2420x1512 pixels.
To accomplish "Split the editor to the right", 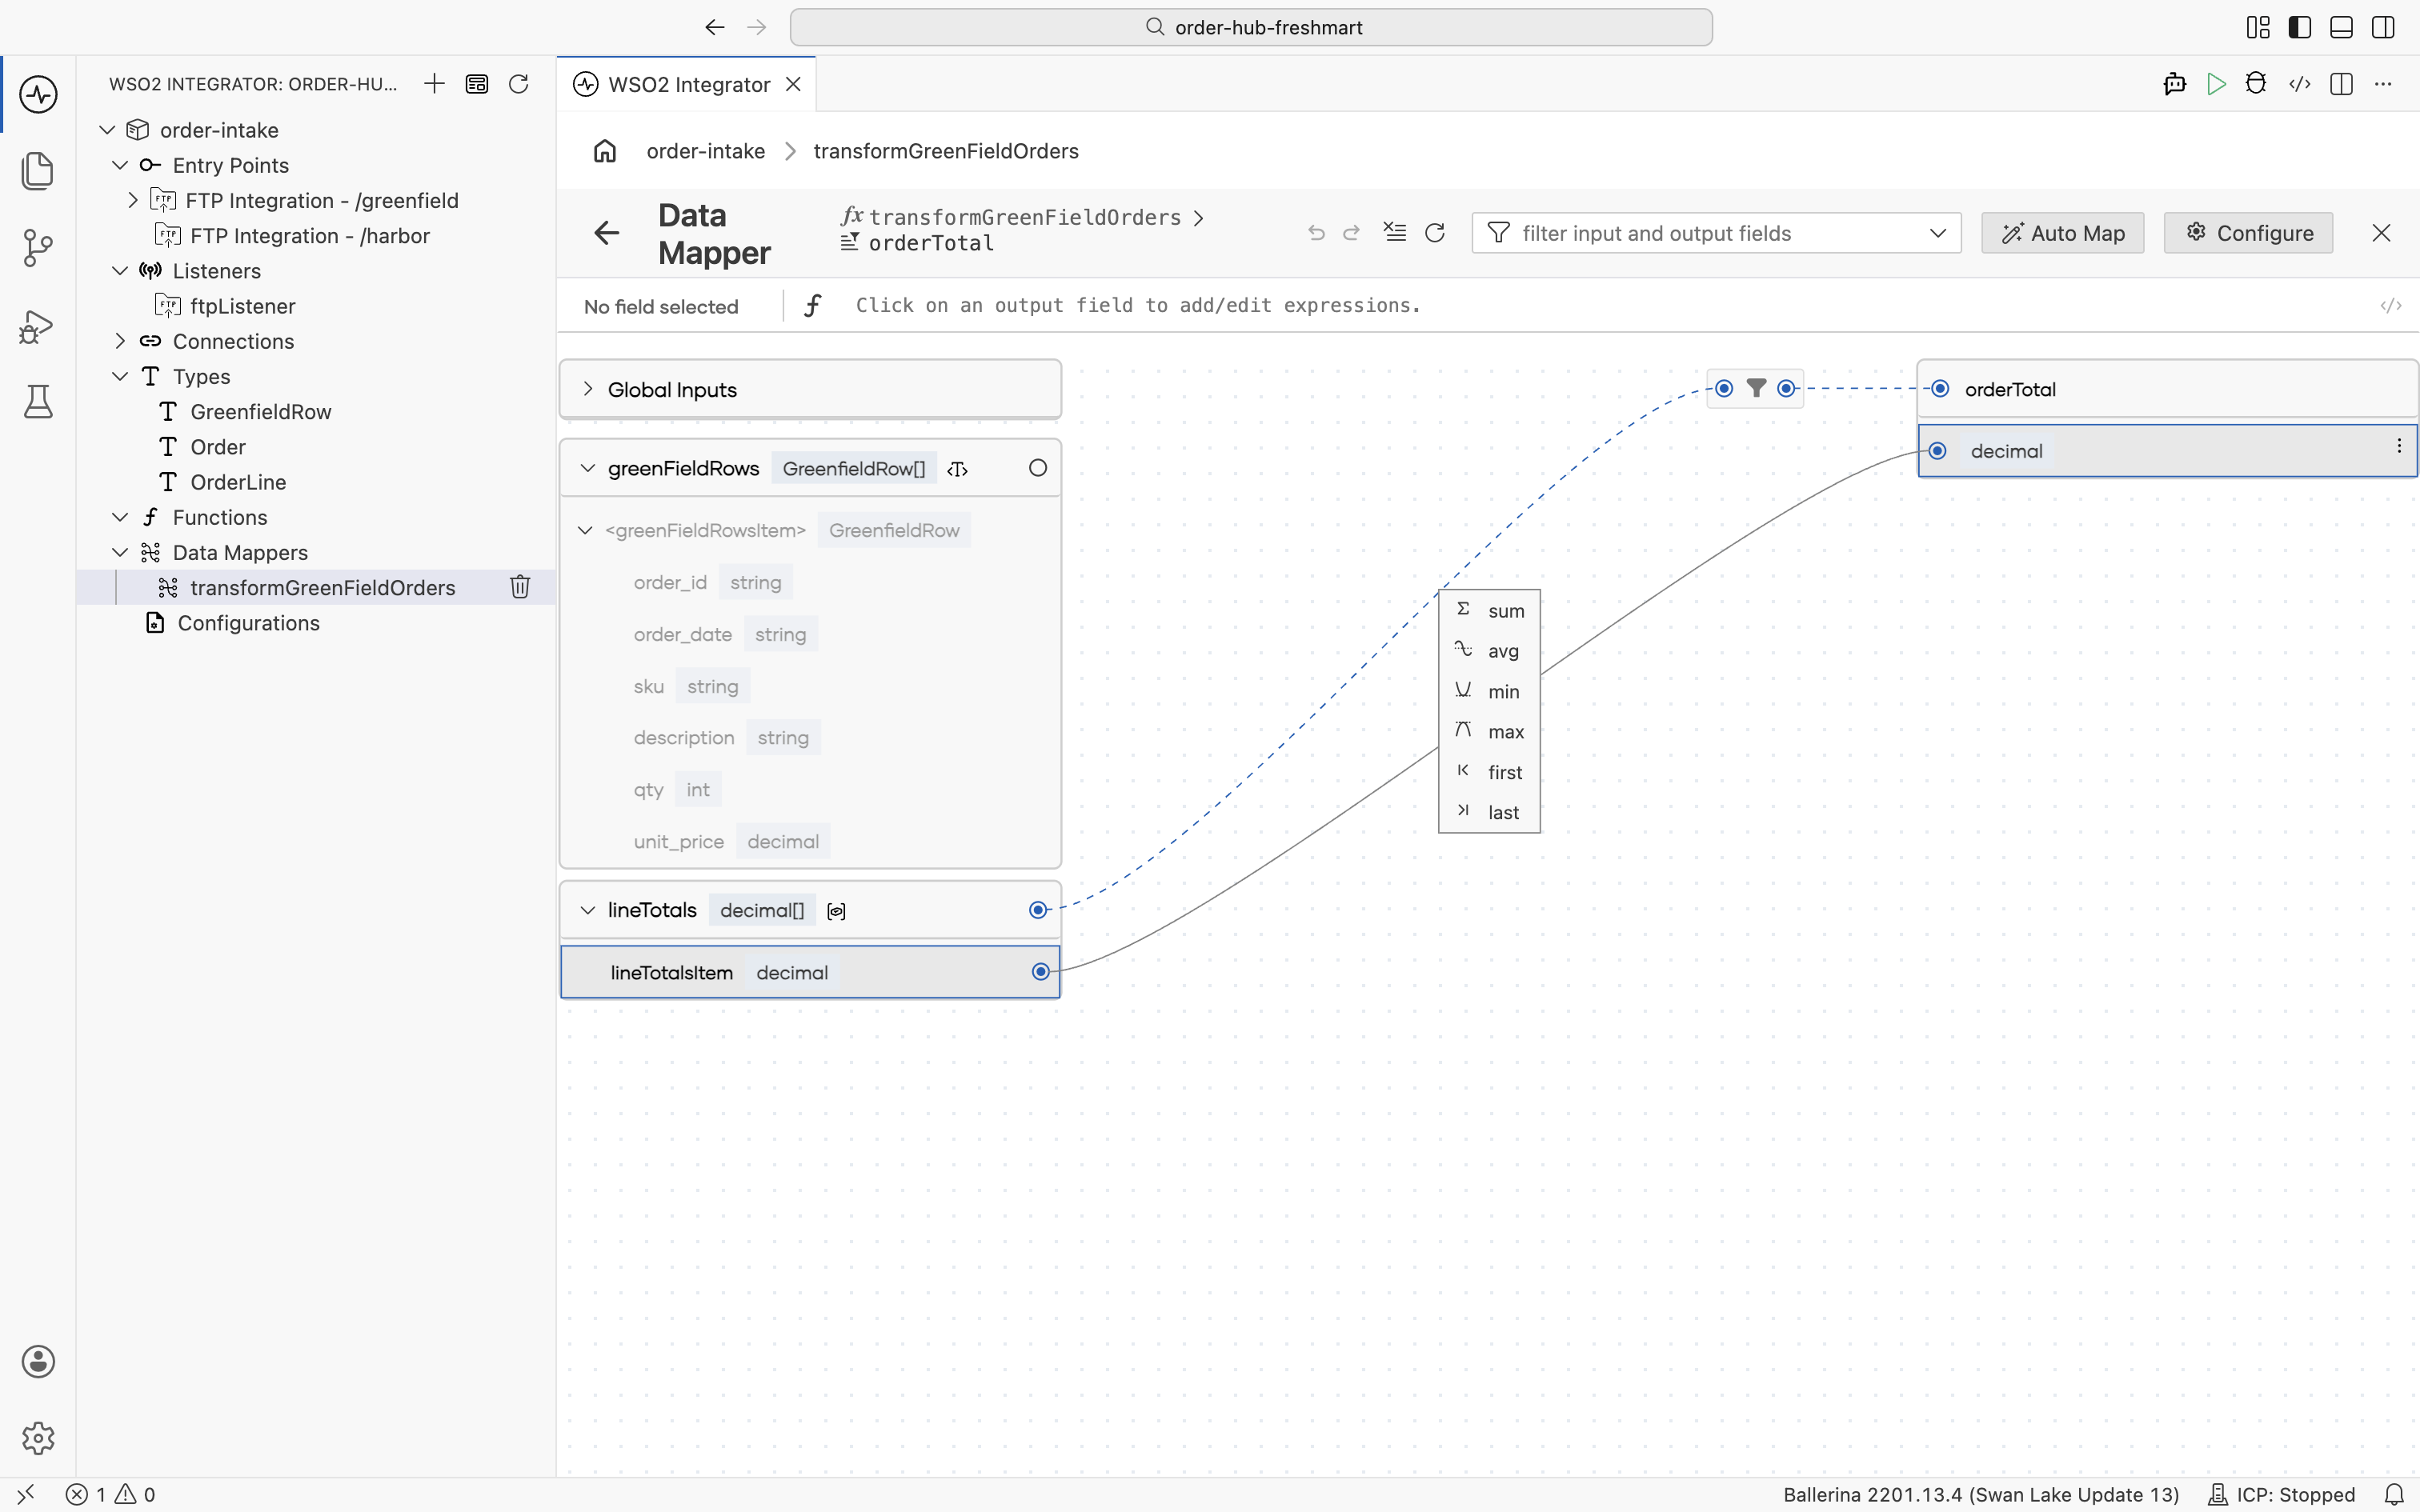I will [2341, 84].
